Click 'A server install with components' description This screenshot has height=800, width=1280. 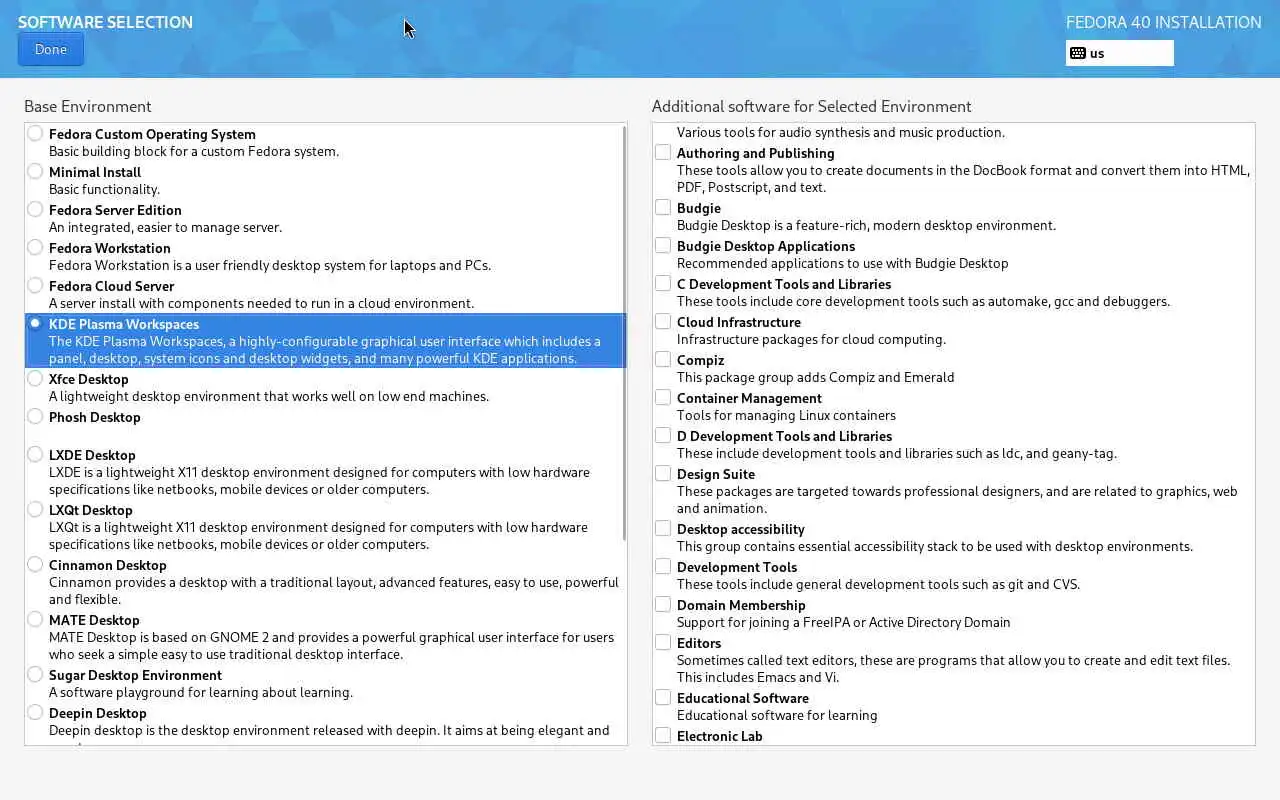point(262,303)
